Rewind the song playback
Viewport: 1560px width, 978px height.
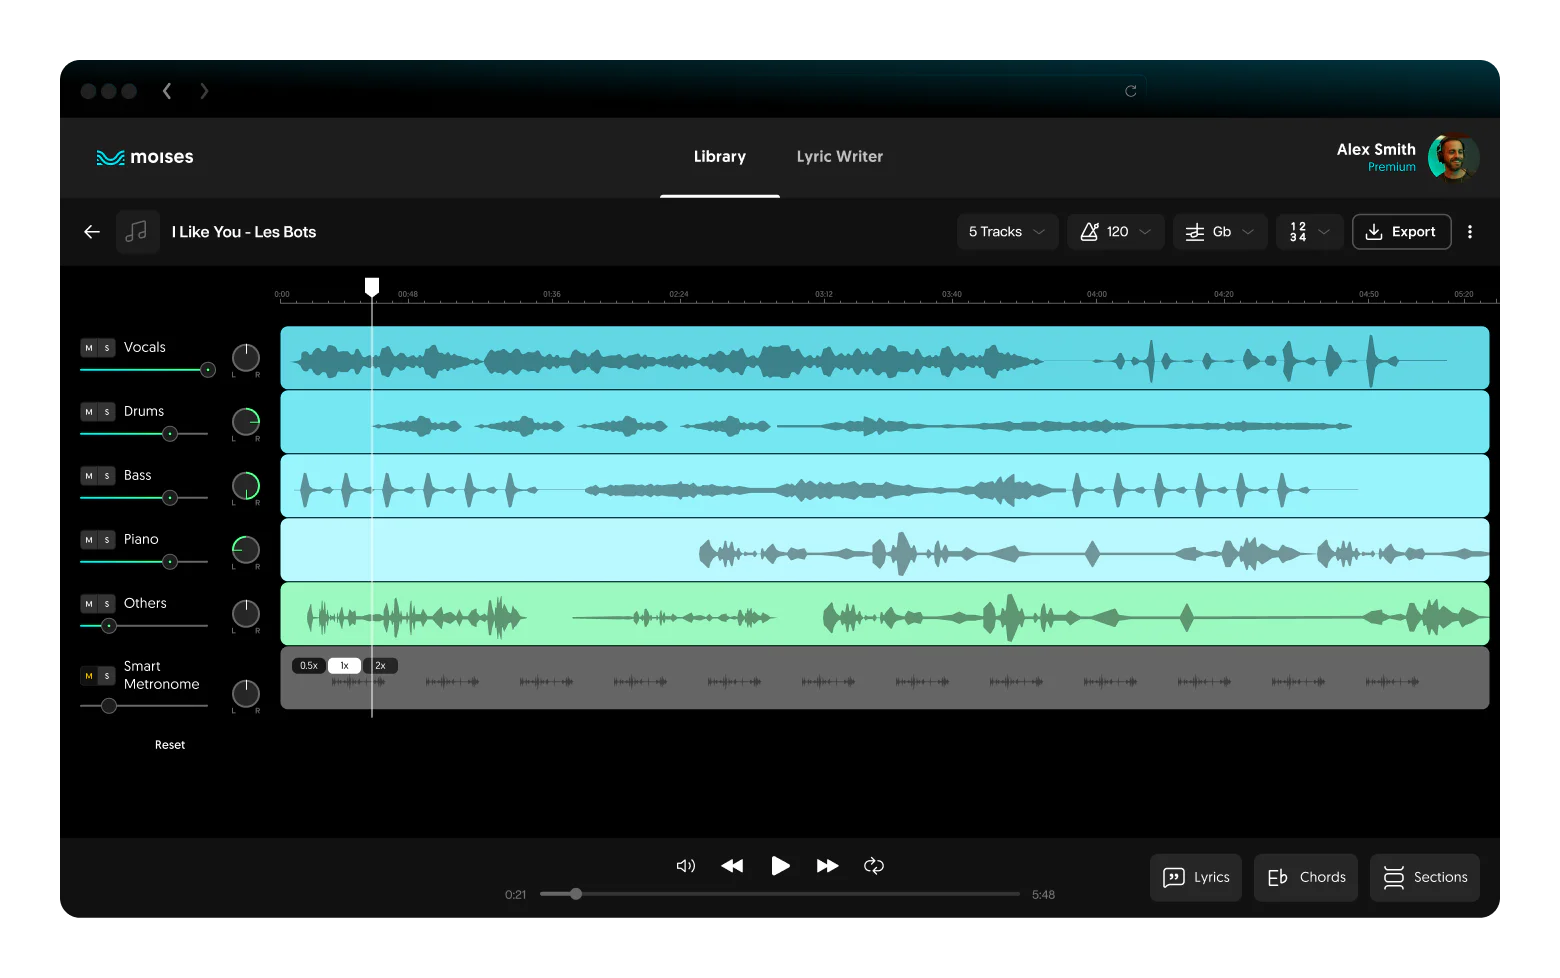(732, 866)
